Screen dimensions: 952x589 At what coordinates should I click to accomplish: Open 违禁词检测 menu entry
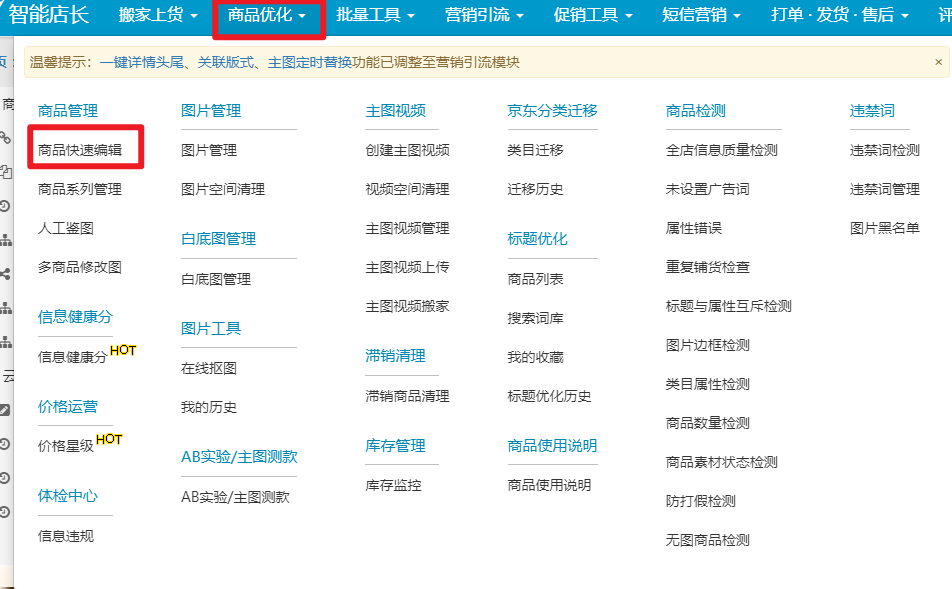(x=884, y=150)
